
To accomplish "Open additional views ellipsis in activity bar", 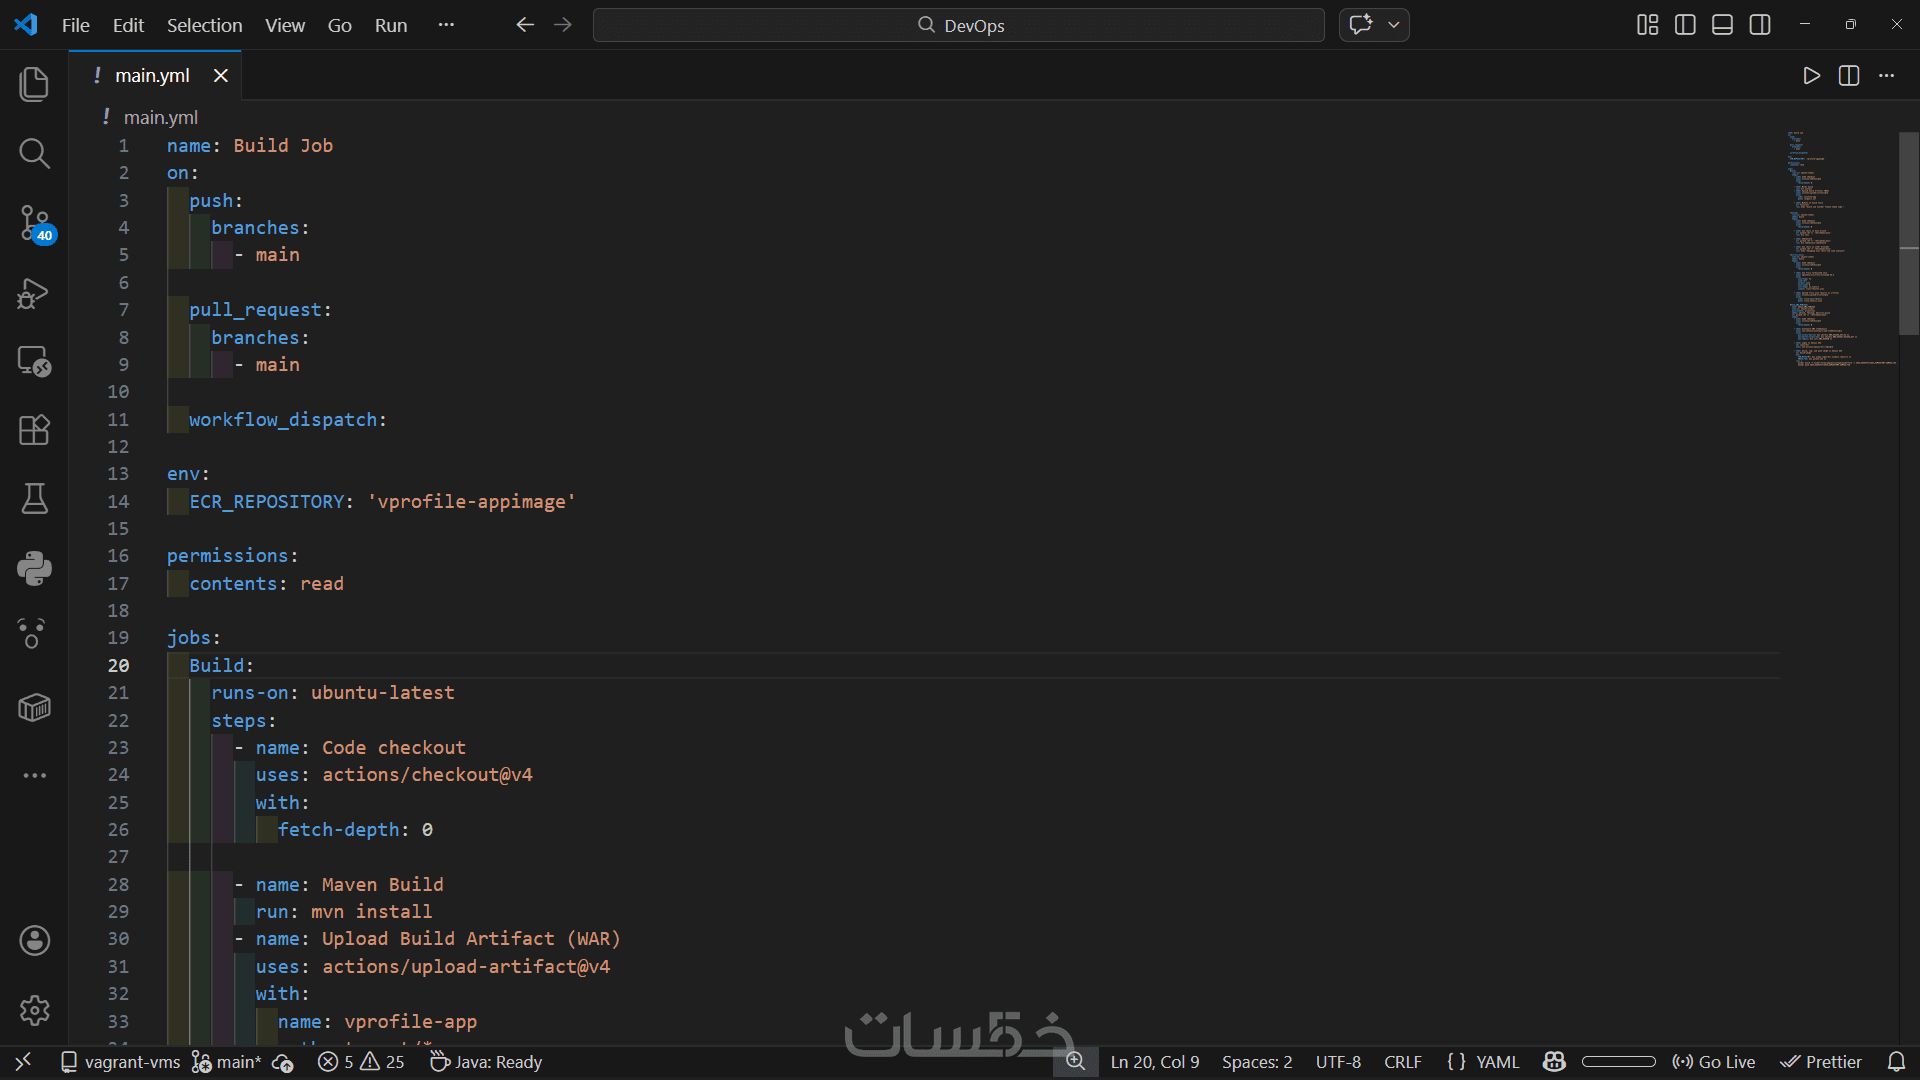I will point(34,775).
